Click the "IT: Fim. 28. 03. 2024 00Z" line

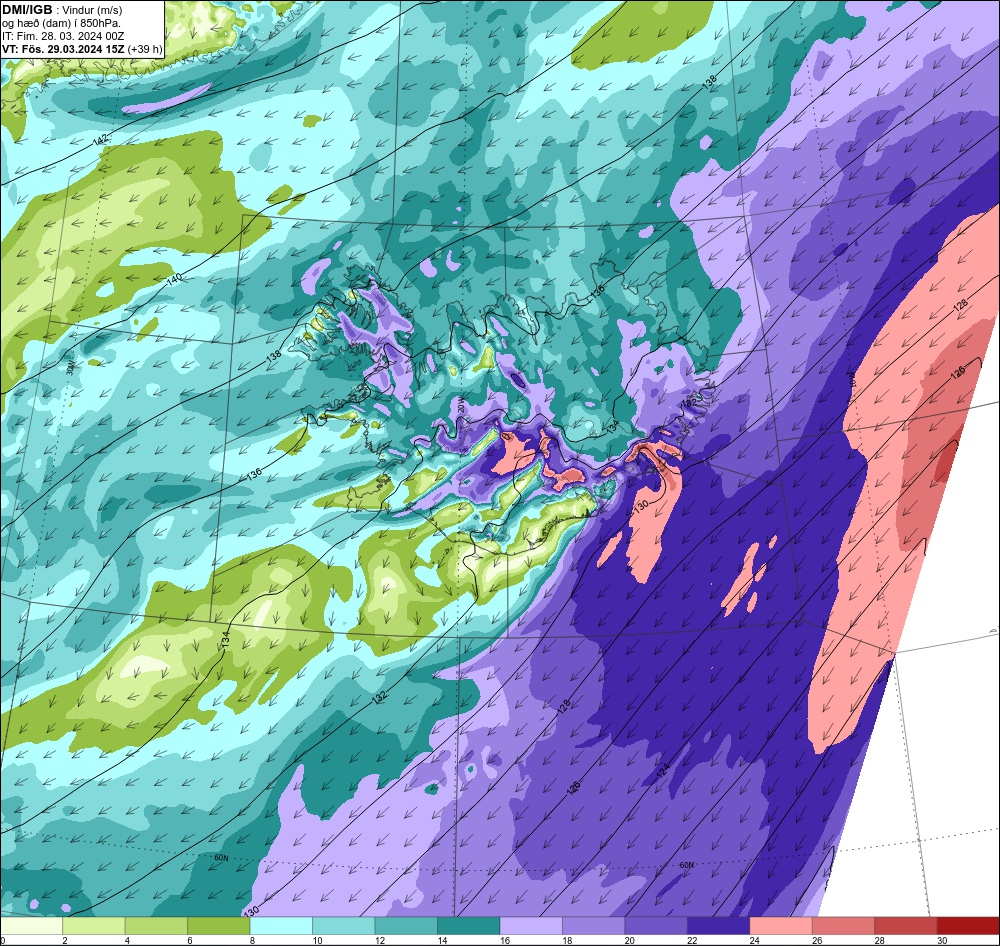(63, 36)
